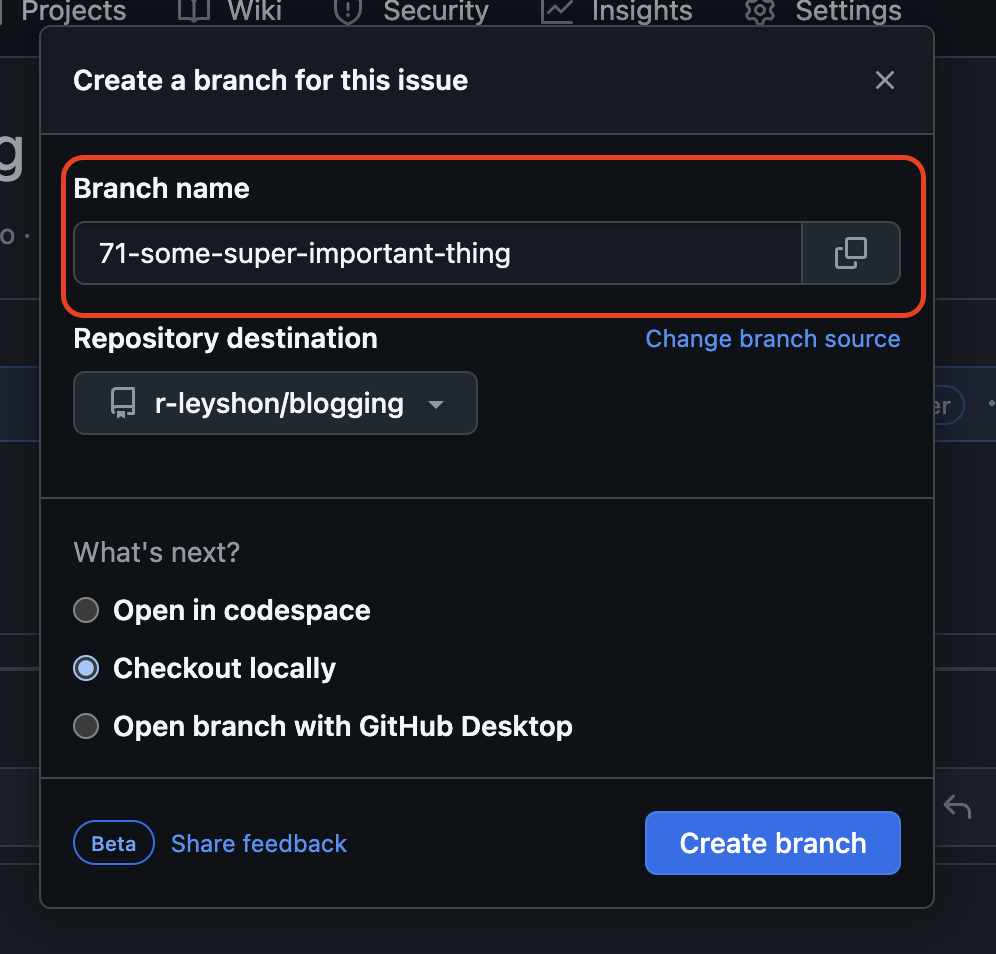Copy the branch name to clipboard
Viewport: 996px width, 954px height.
point(851,253)
